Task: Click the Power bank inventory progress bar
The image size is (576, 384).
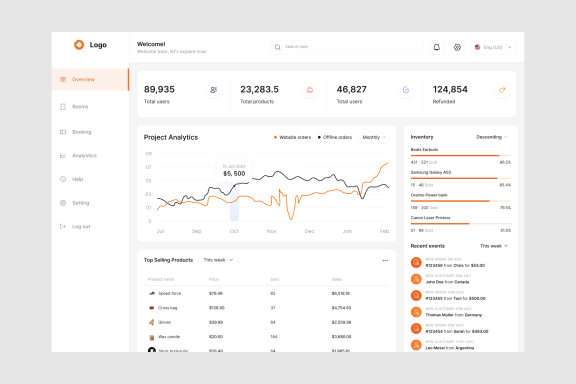Action: pos(461,201)
